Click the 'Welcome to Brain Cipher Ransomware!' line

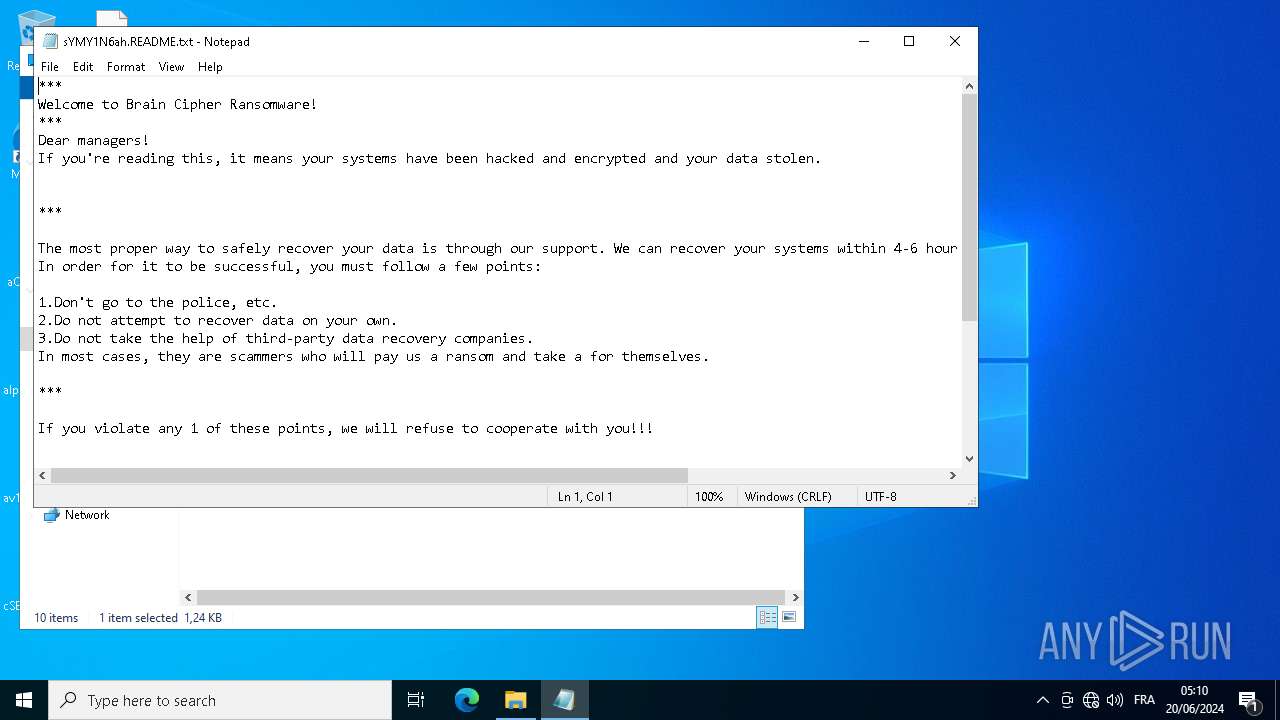pyautogui.click(x=178, y=104)
